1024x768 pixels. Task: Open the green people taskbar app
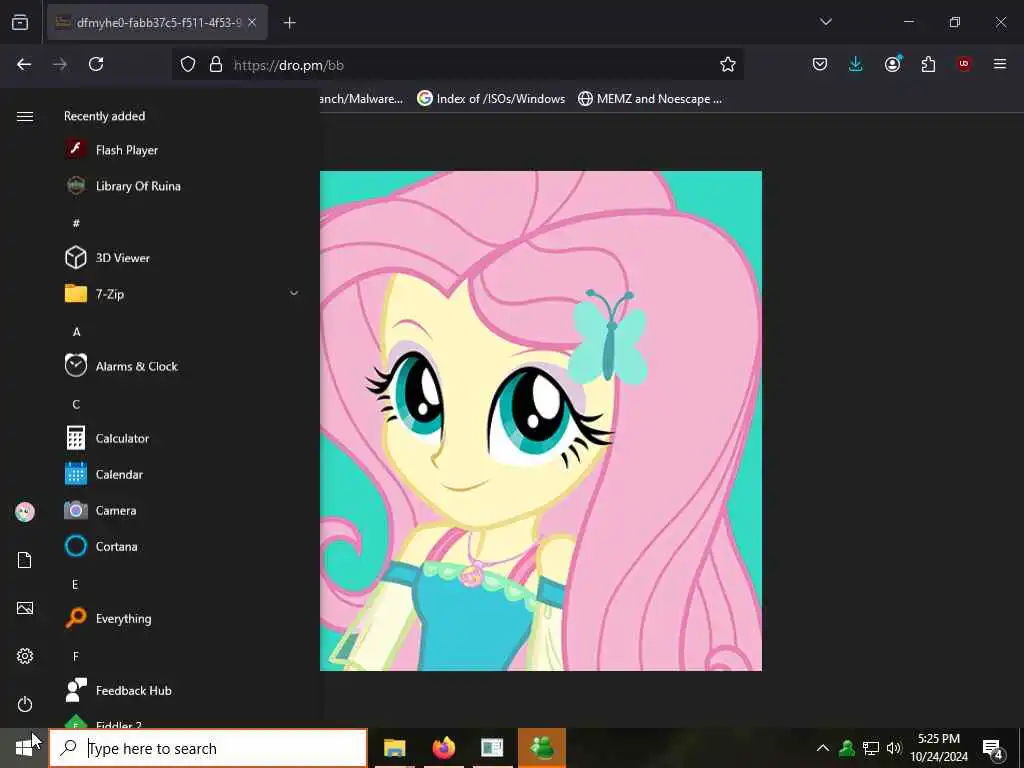(x=541, y=748)
